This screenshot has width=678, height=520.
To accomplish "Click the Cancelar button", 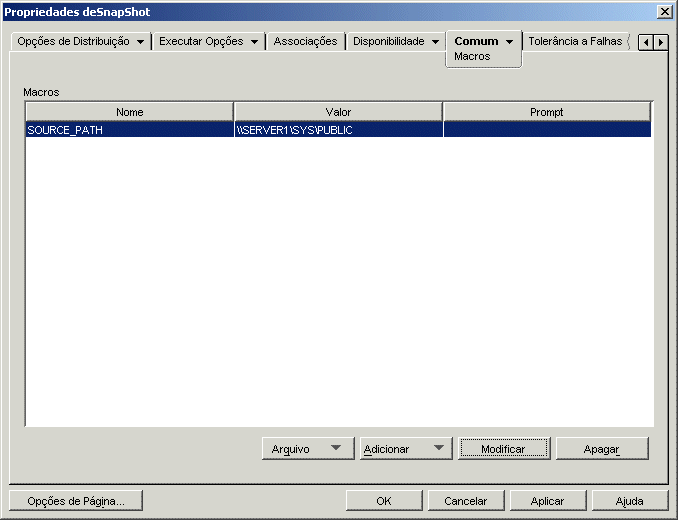I will [x=466, y=501].
